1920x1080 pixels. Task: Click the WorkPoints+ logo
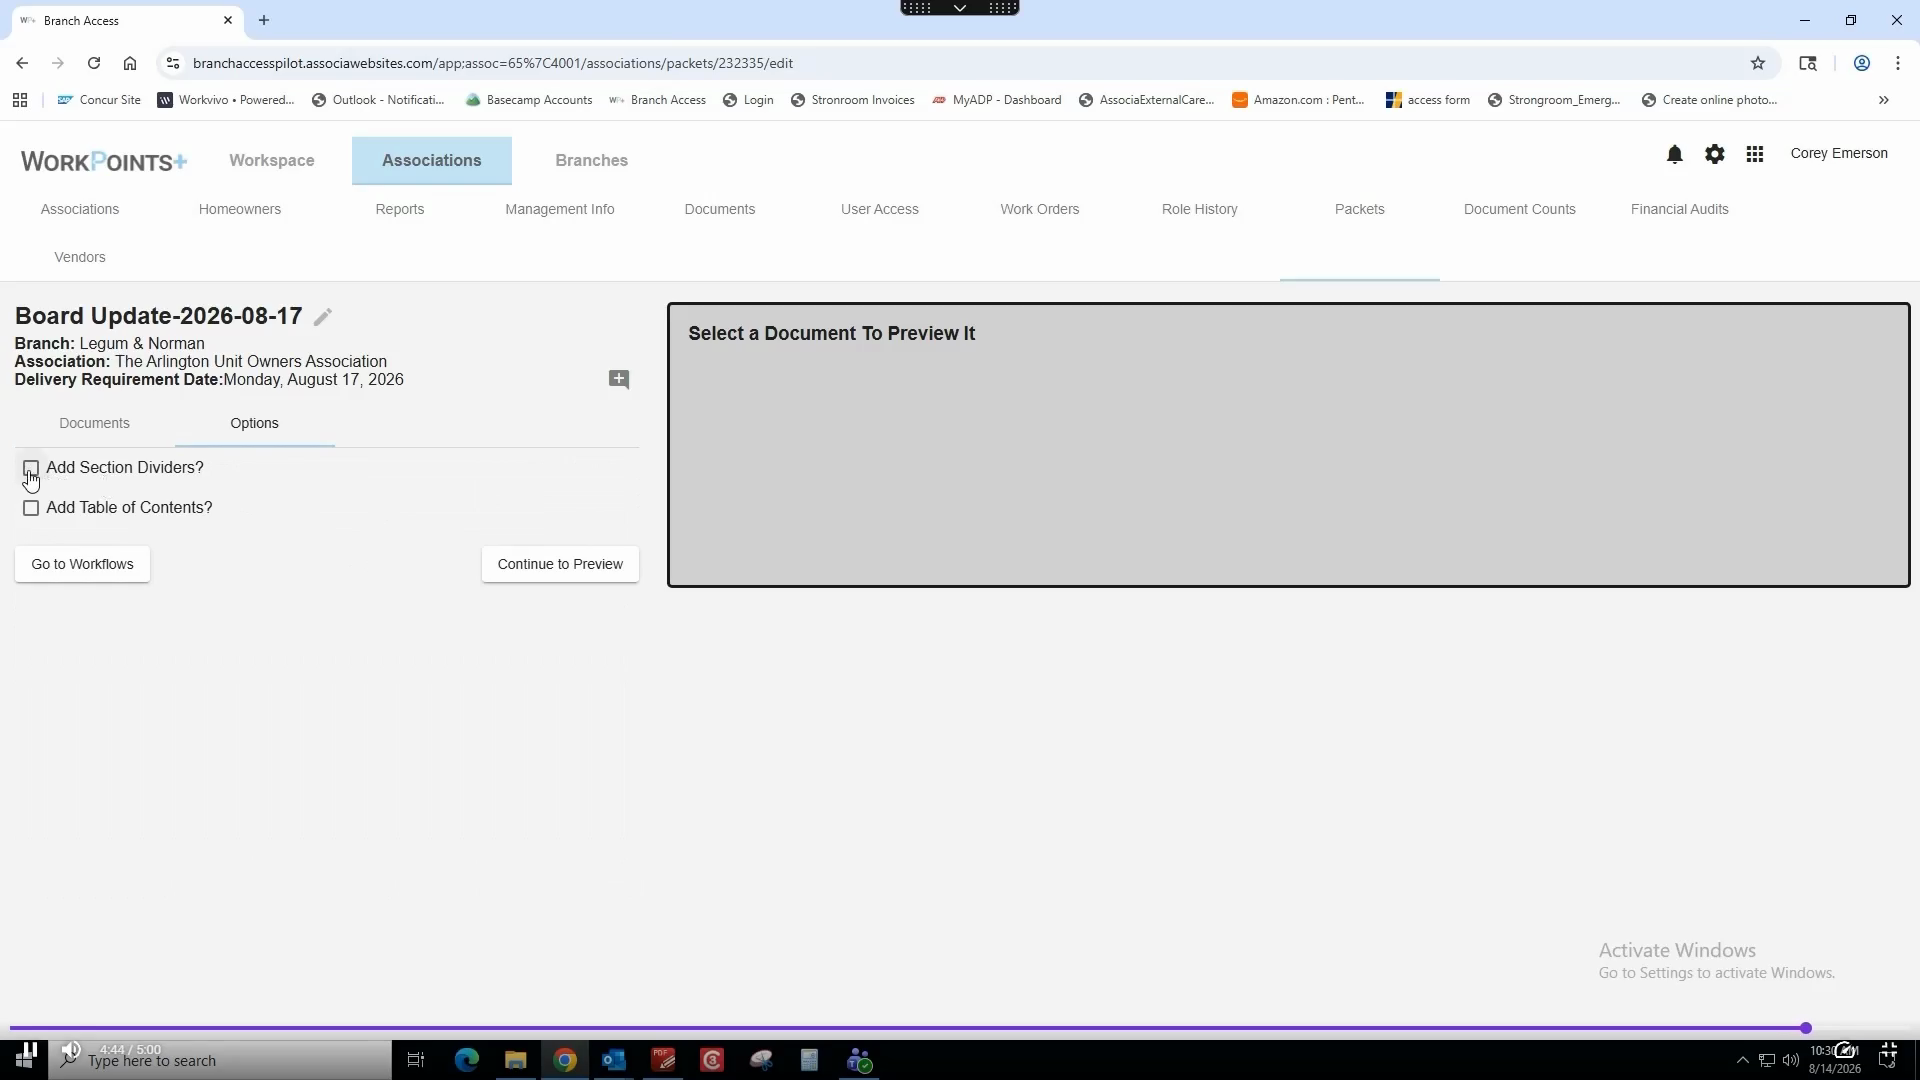tap(104, 161)
